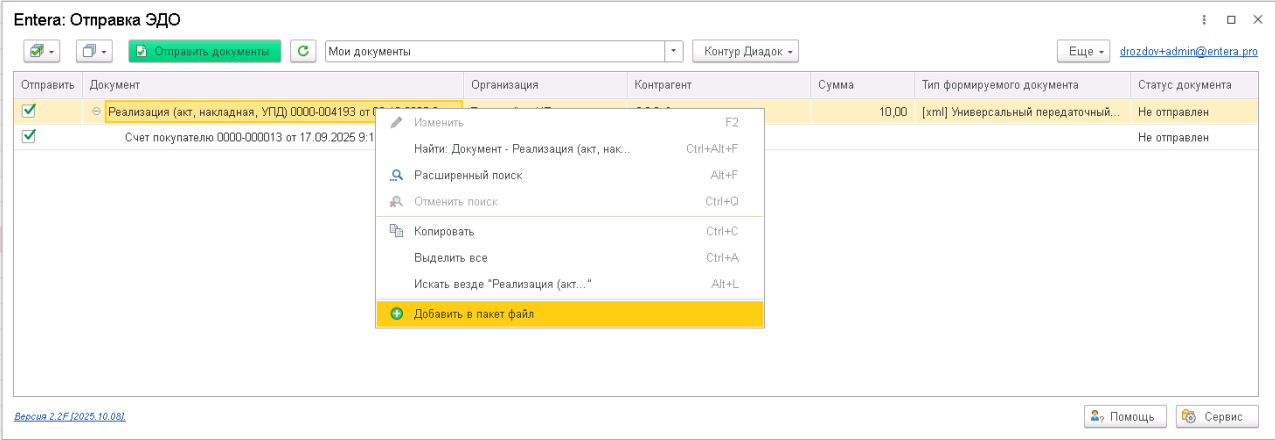The height and width of the screenshot is (440, 1275).
Task: Click the copy icon in context menu
Action: click(396, 231)
